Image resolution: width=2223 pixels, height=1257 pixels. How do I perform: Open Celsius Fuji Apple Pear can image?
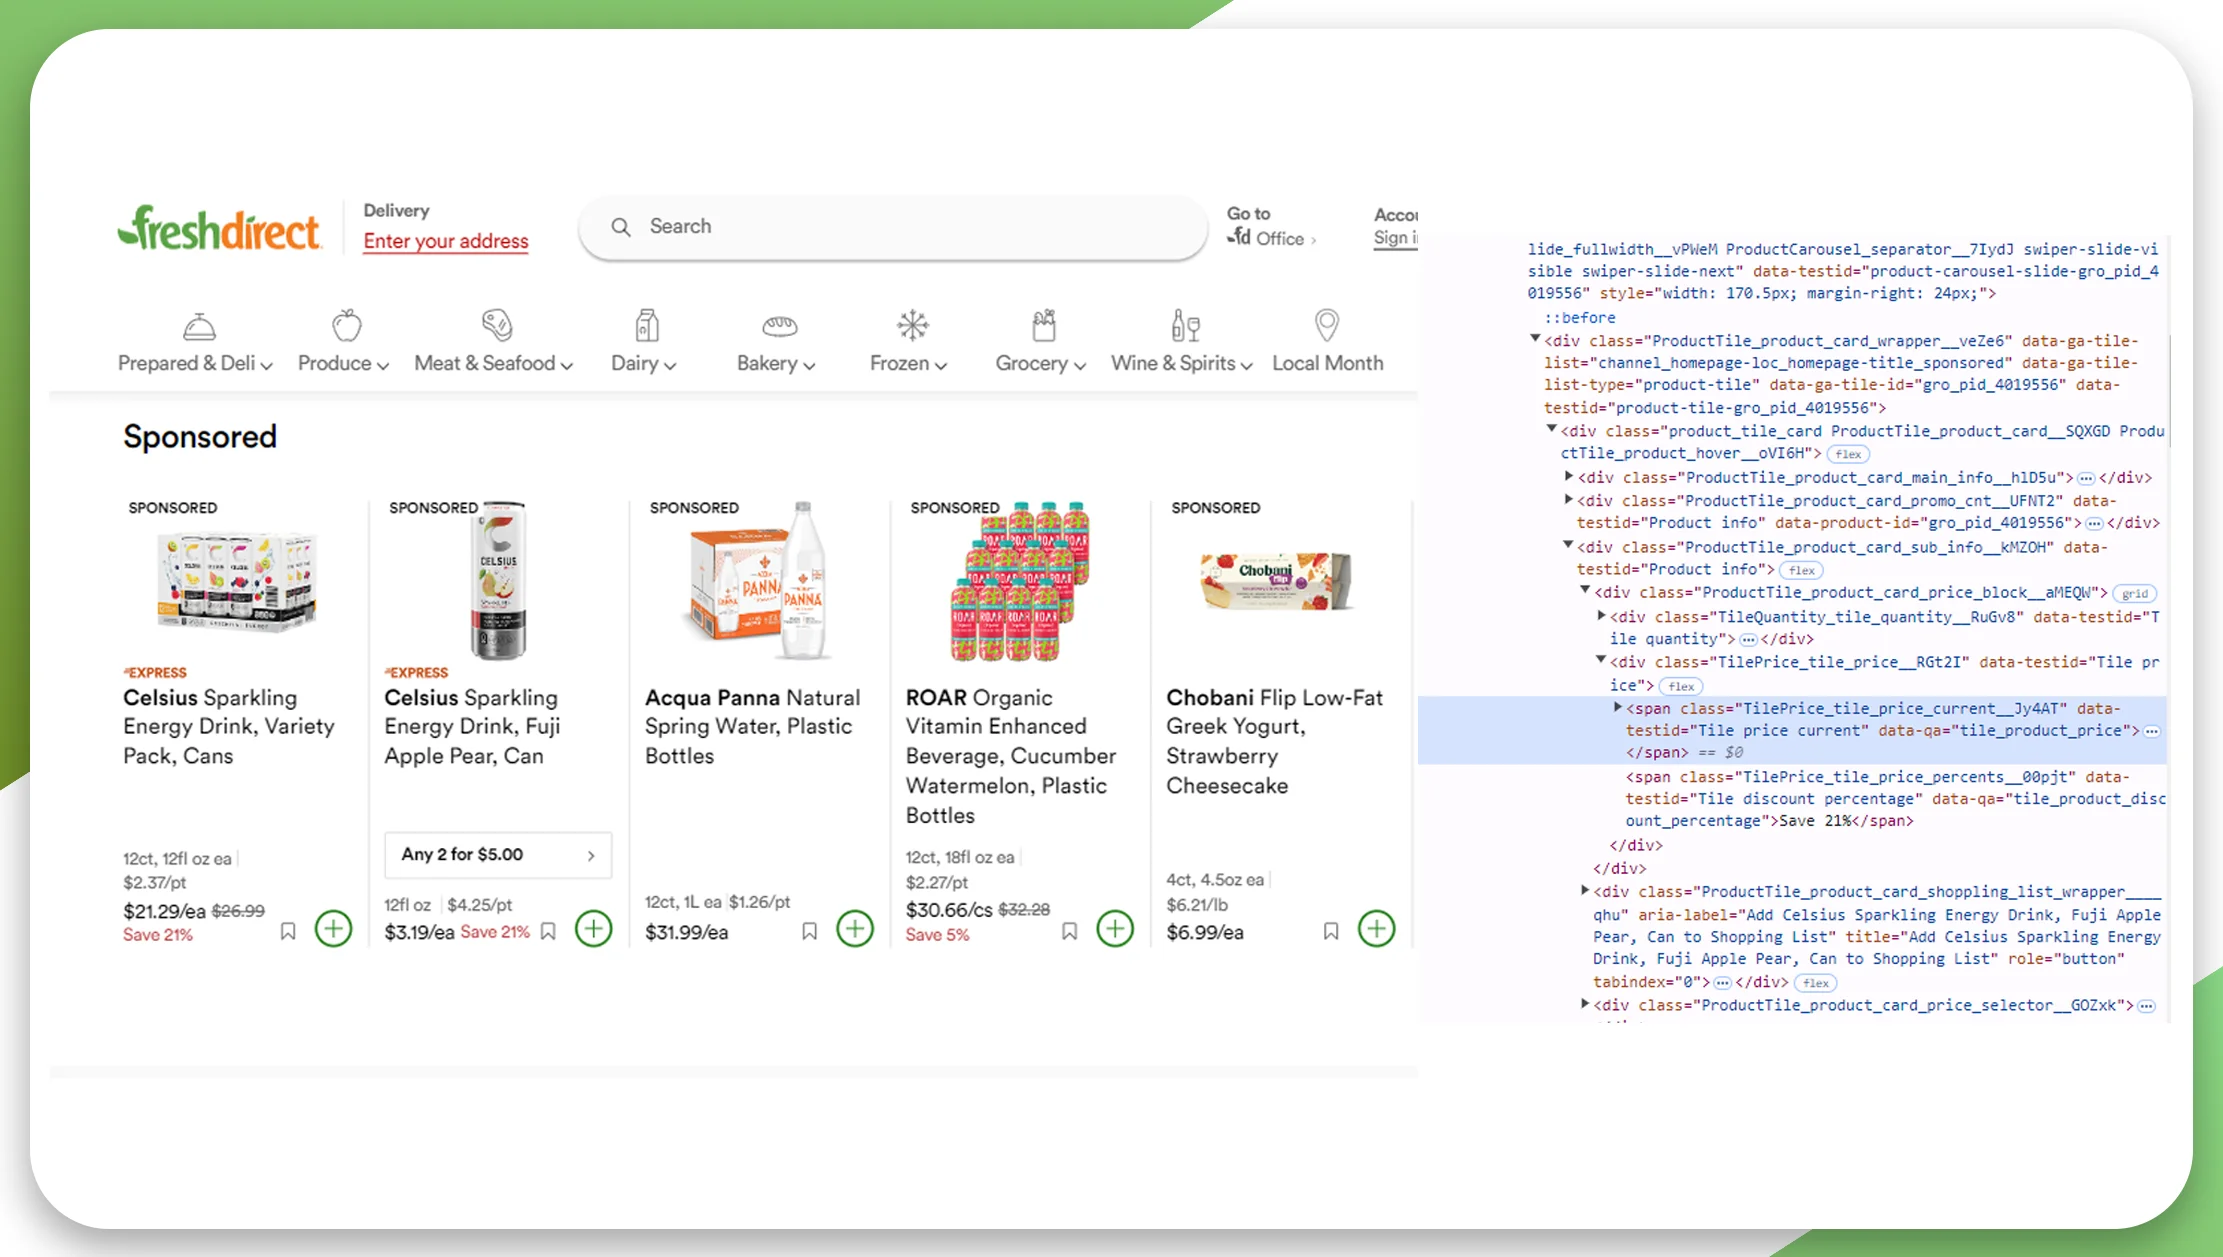click(498, 580)
